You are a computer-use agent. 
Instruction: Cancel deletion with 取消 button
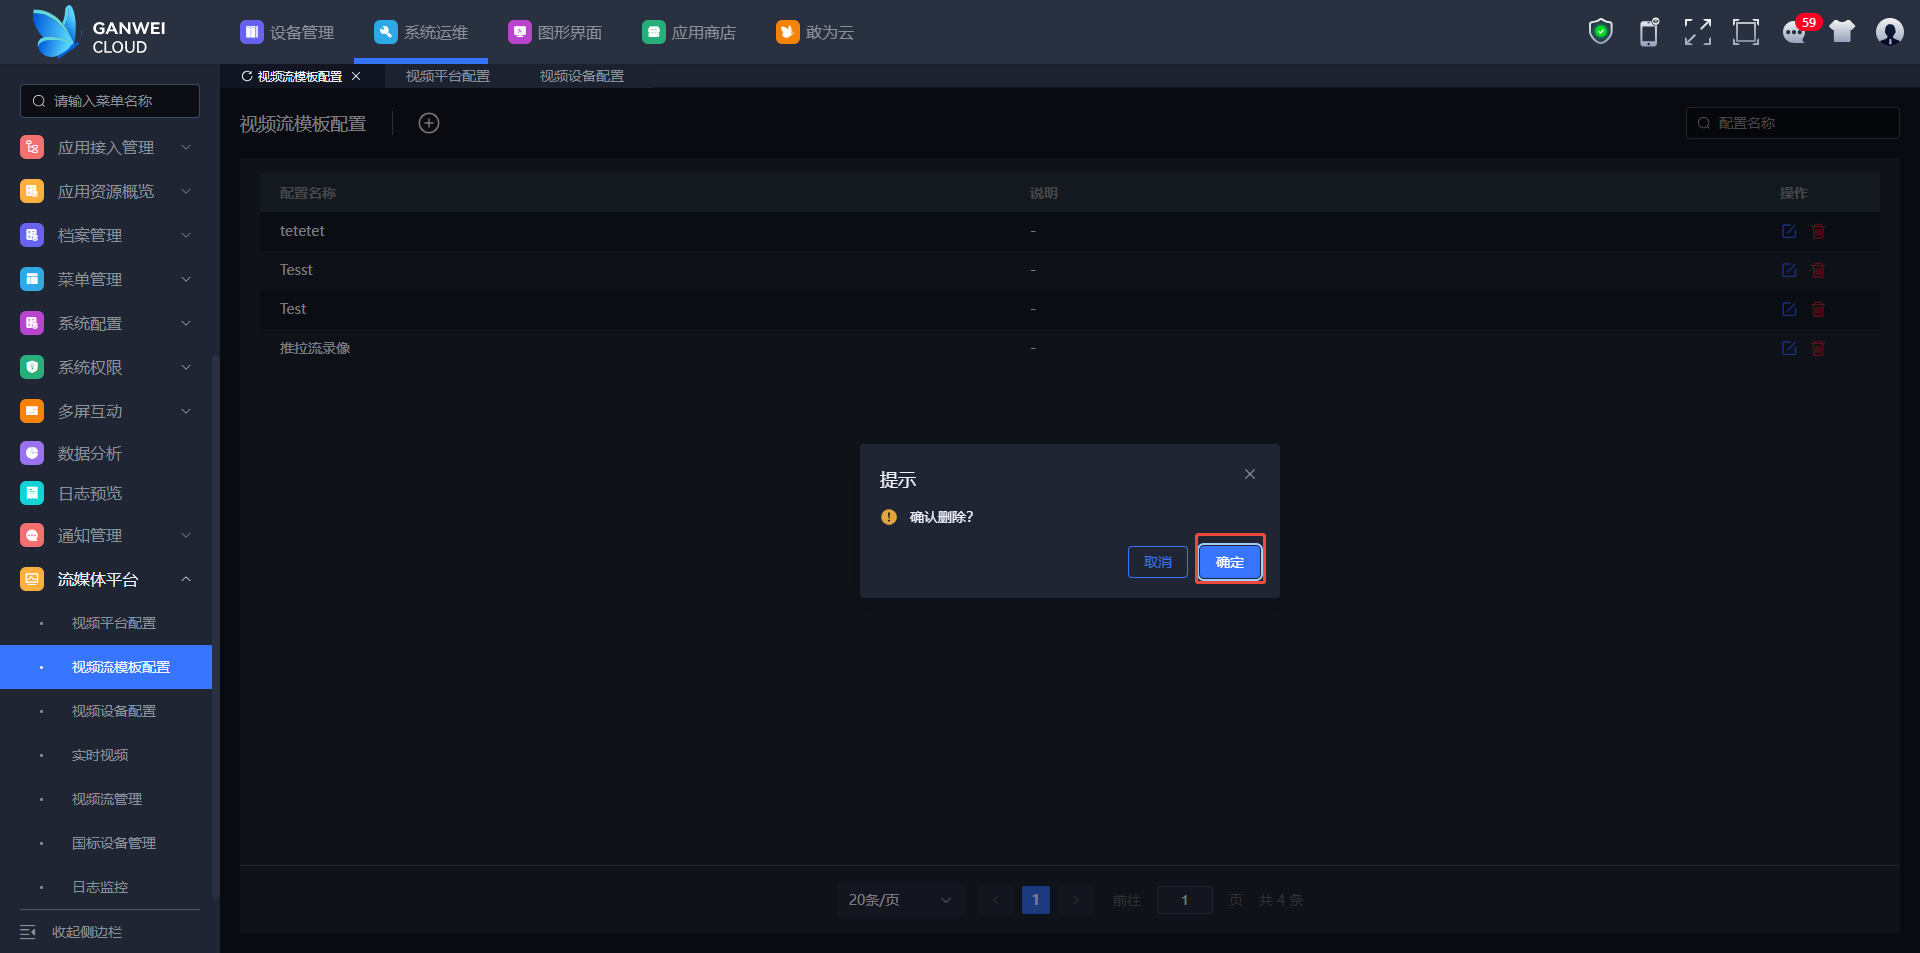(1158, 562)
